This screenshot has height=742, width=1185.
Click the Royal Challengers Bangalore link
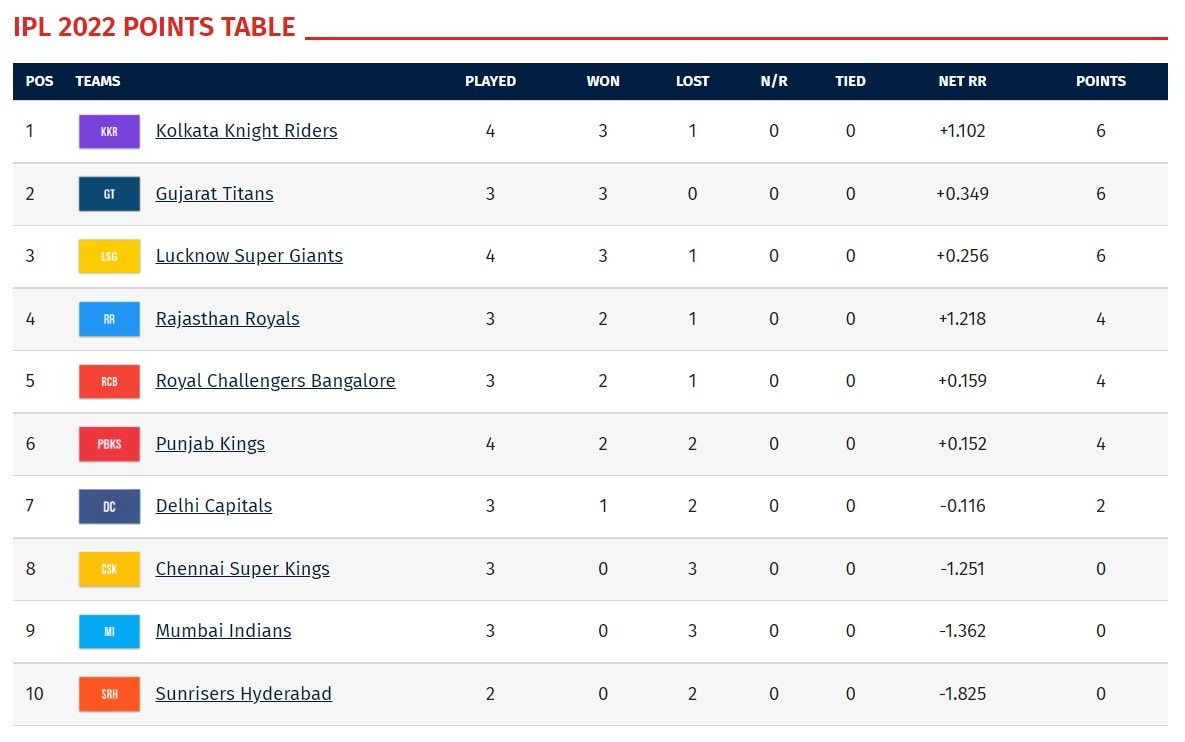point(275,381)
